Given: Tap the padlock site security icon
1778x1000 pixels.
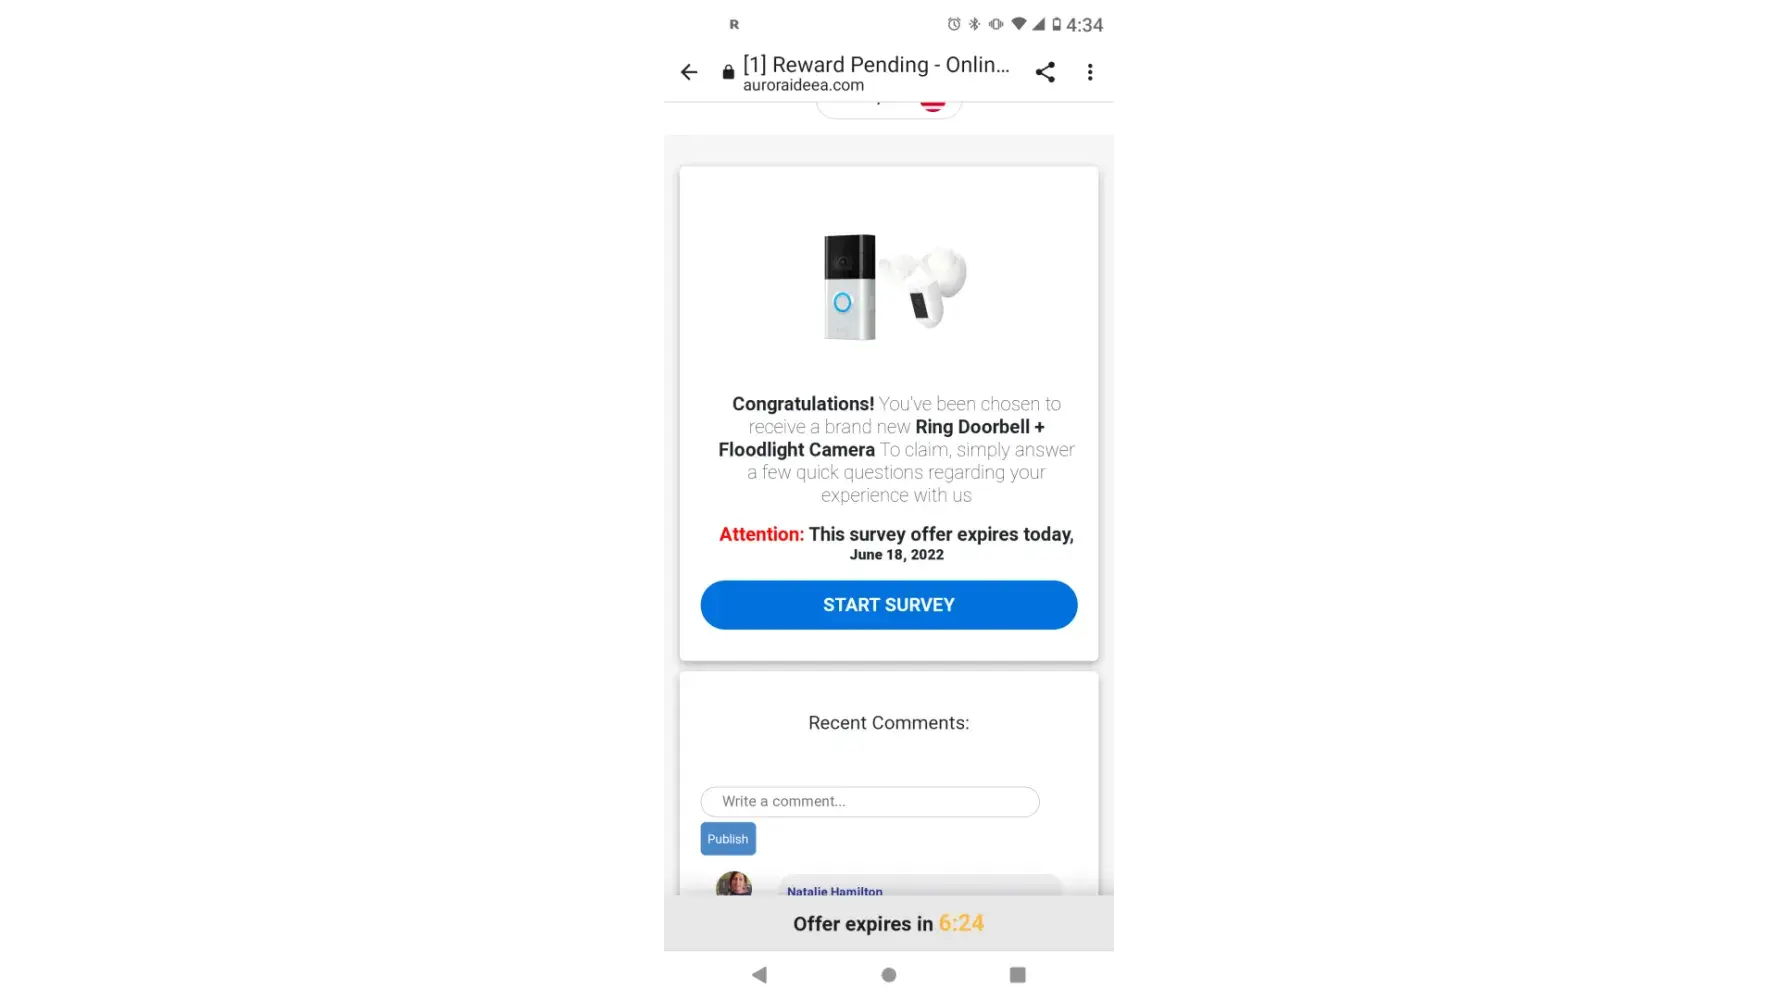Looking at the screenshot, I should pyautogui.click(x=728, y=72).
